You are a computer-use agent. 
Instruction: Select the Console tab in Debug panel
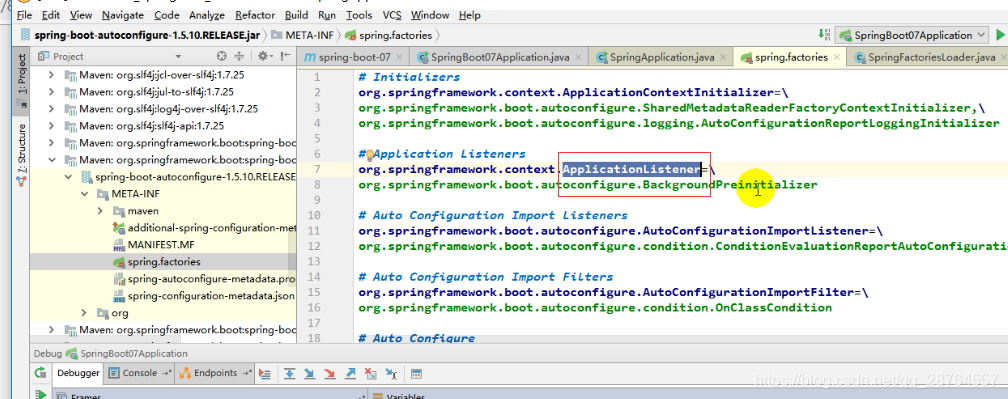[140, 373]
